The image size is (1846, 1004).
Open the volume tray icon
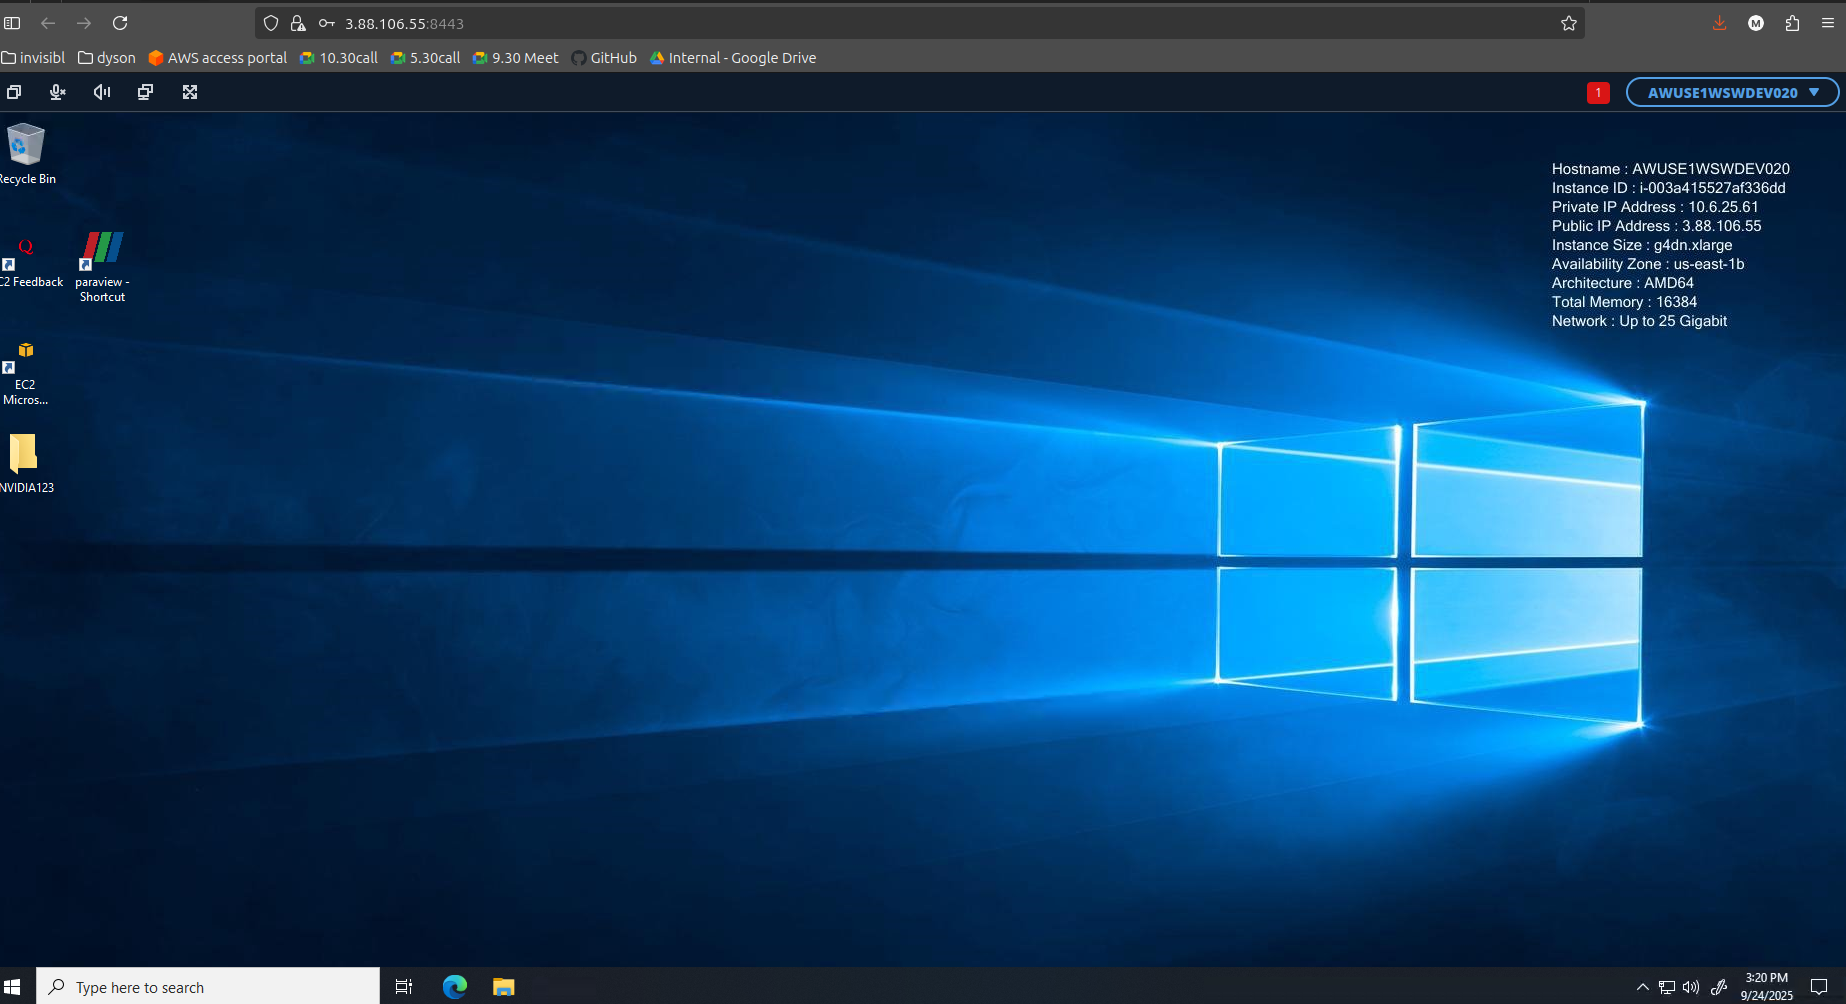point(1691,987)
